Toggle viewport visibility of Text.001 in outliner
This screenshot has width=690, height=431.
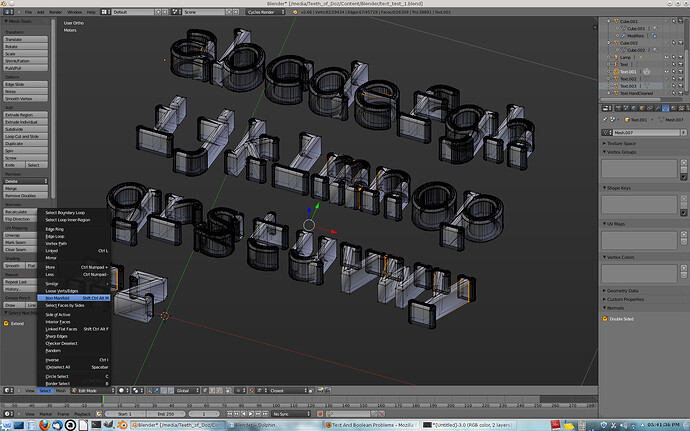[667, 71]
